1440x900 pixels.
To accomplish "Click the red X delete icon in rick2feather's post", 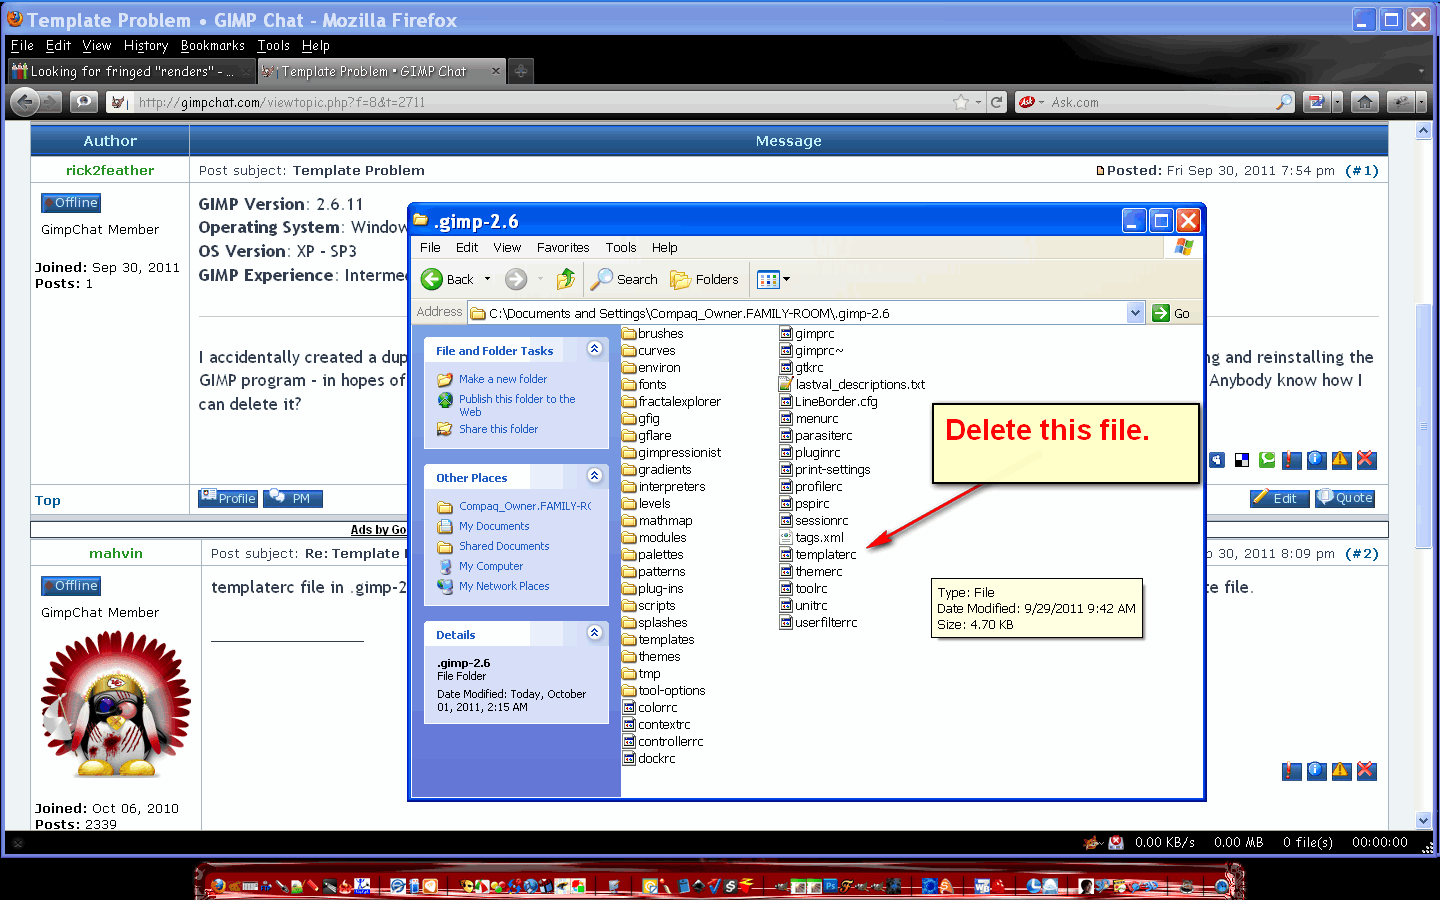I will pos(1366,460).
